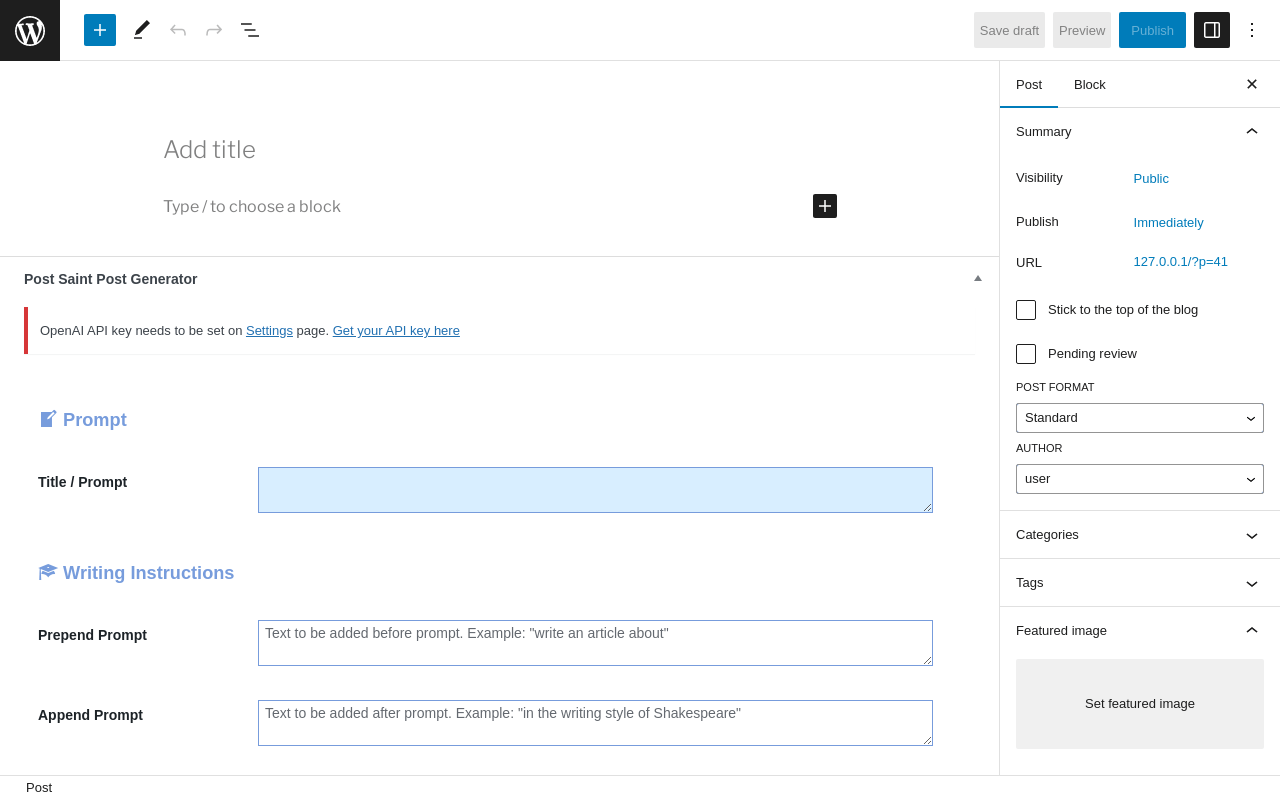
Task: Close the settings sidebar with X
Action: pos(1252,84)
